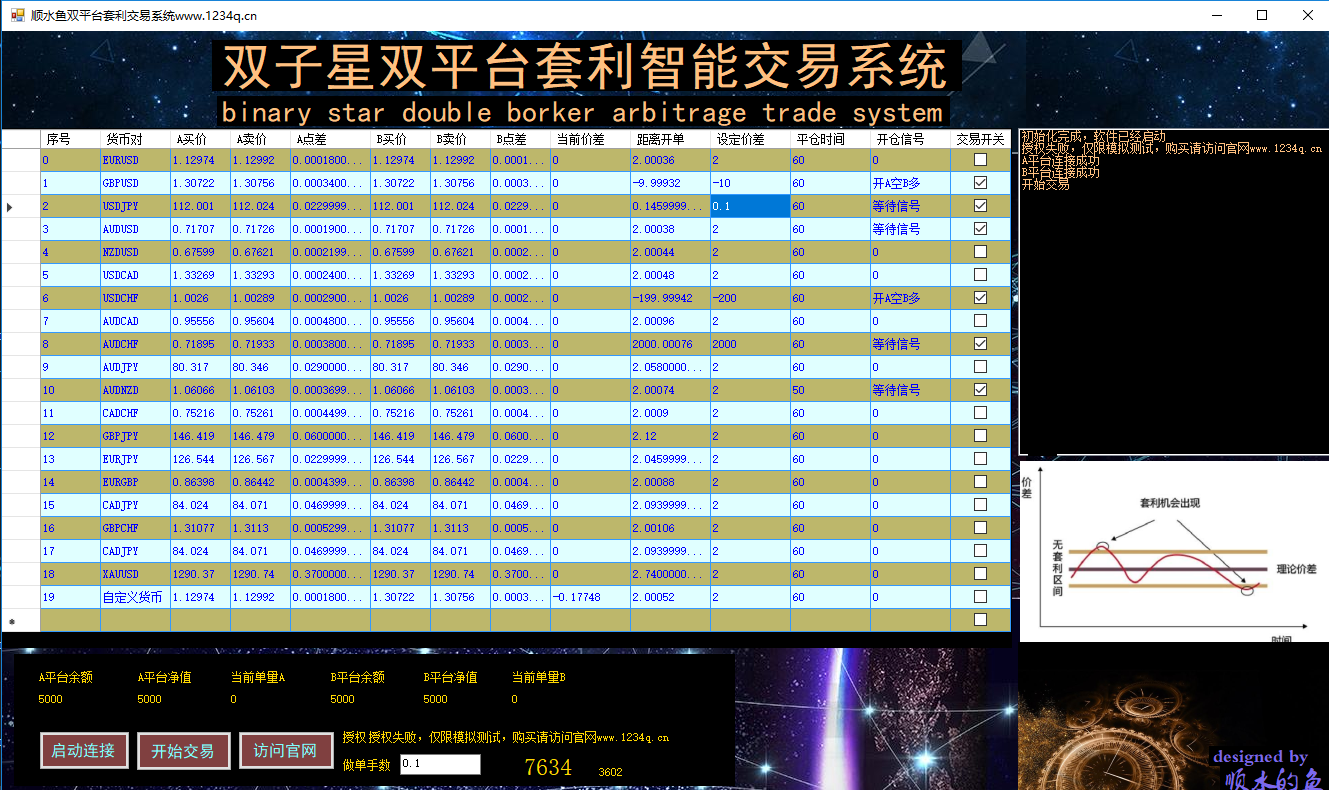Select the row arrow indicator beside USDJPY
This screenshot has height=790, width=1329.
pyautogui.click(x=10, y=206)
